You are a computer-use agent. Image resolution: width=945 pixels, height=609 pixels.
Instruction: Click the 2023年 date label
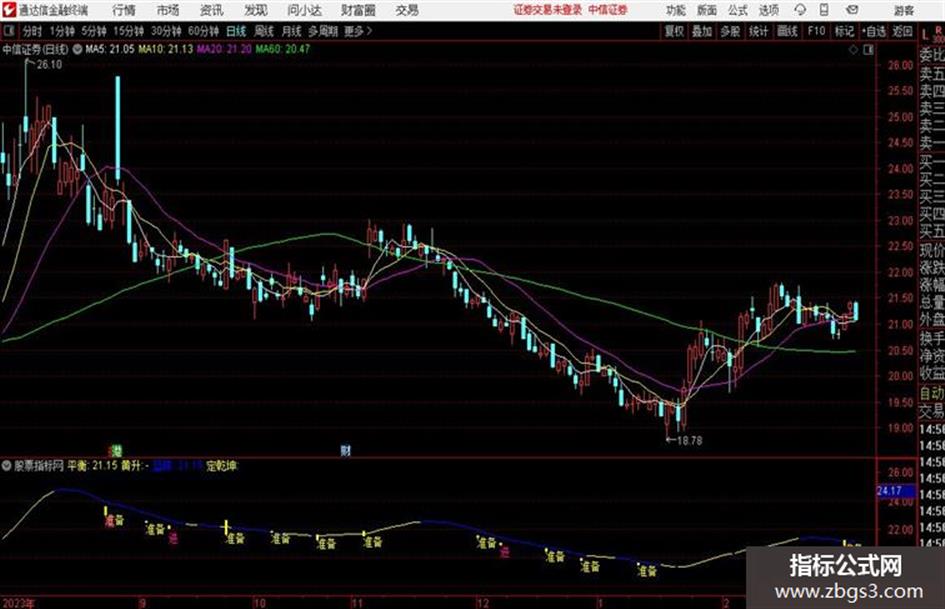click(19, 603)
